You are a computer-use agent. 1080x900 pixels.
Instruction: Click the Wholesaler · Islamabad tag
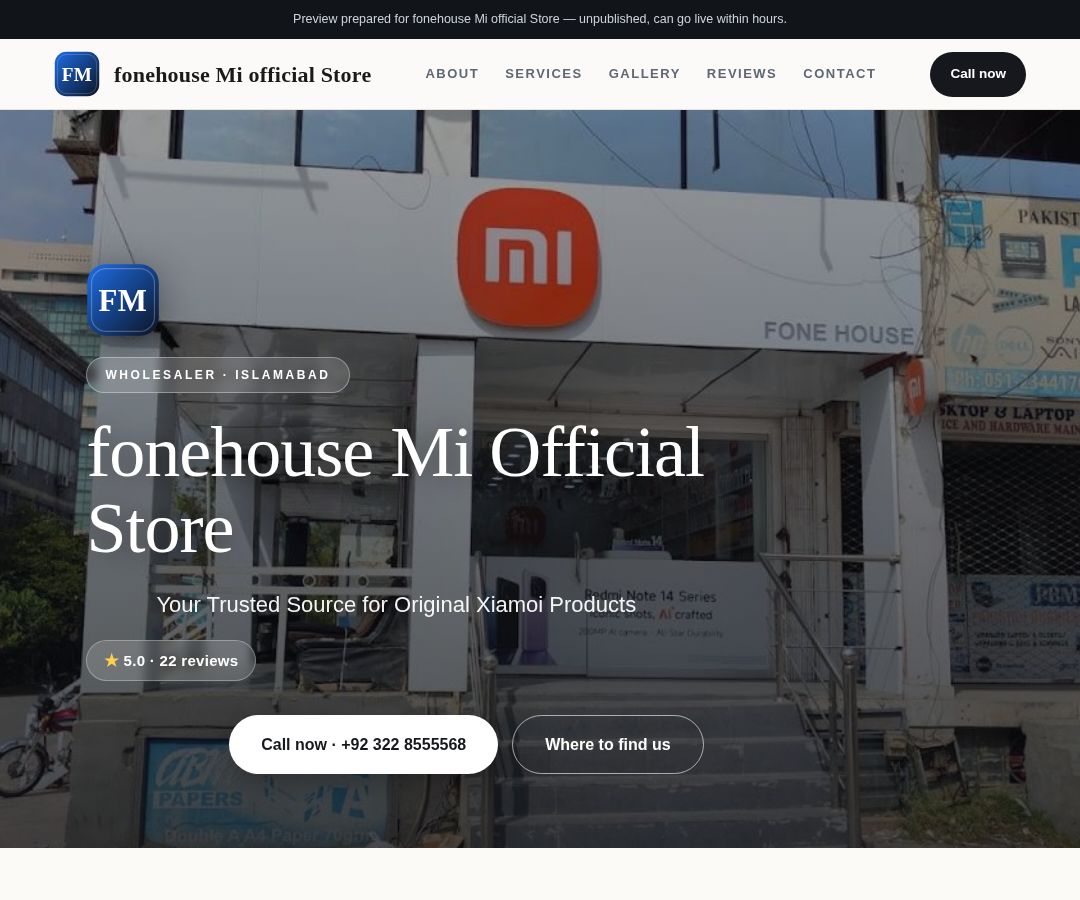218,375
